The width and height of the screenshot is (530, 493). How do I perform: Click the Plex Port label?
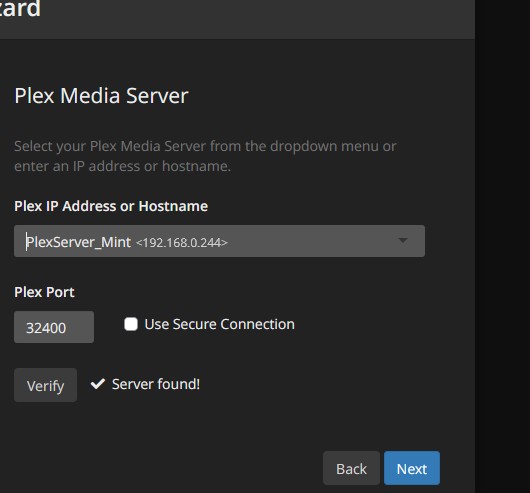click(x=44, y=292)
